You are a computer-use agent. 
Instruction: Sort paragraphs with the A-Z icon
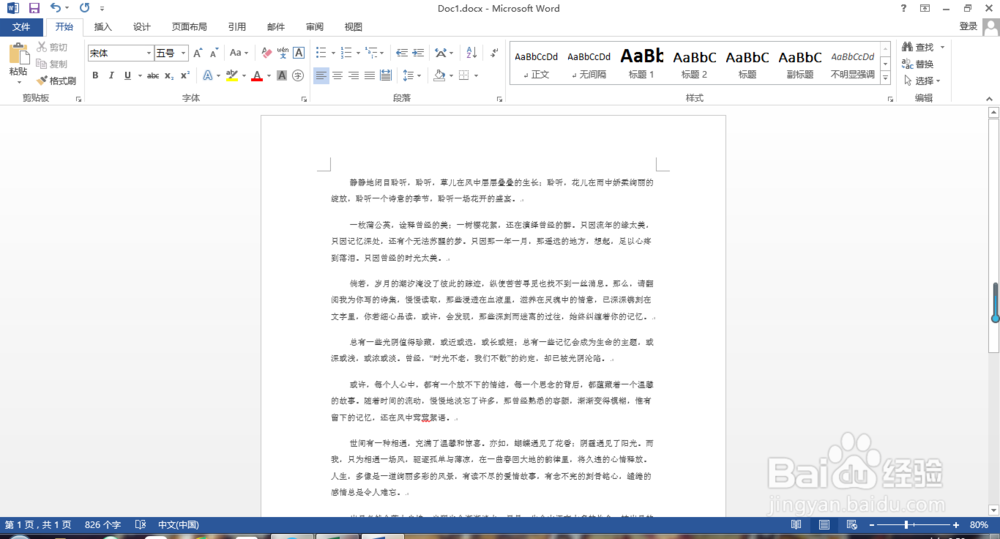[471, 53]
